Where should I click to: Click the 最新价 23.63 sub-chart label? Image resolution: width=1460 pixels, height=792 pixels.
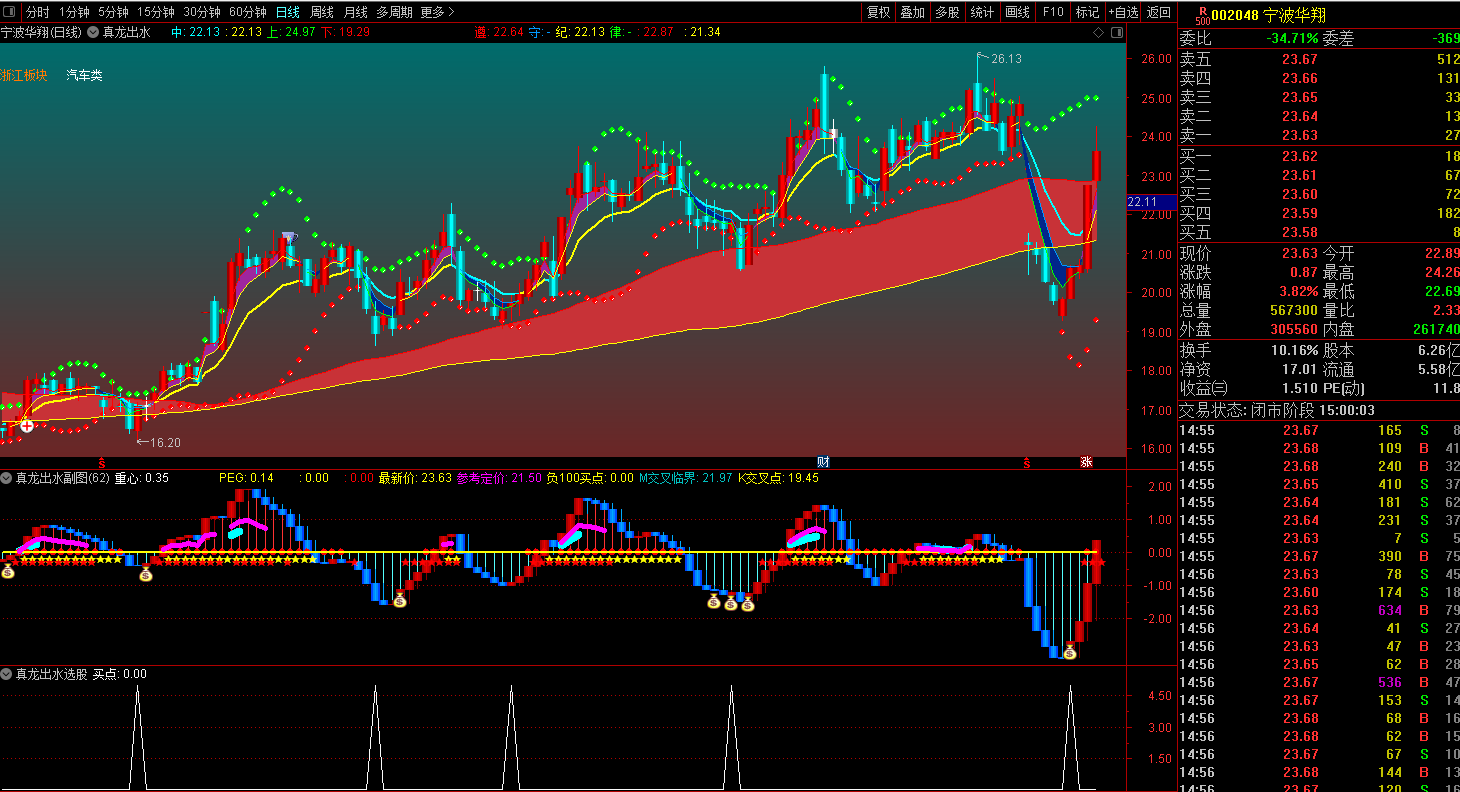pyautogui.click(x=415, y=478)
